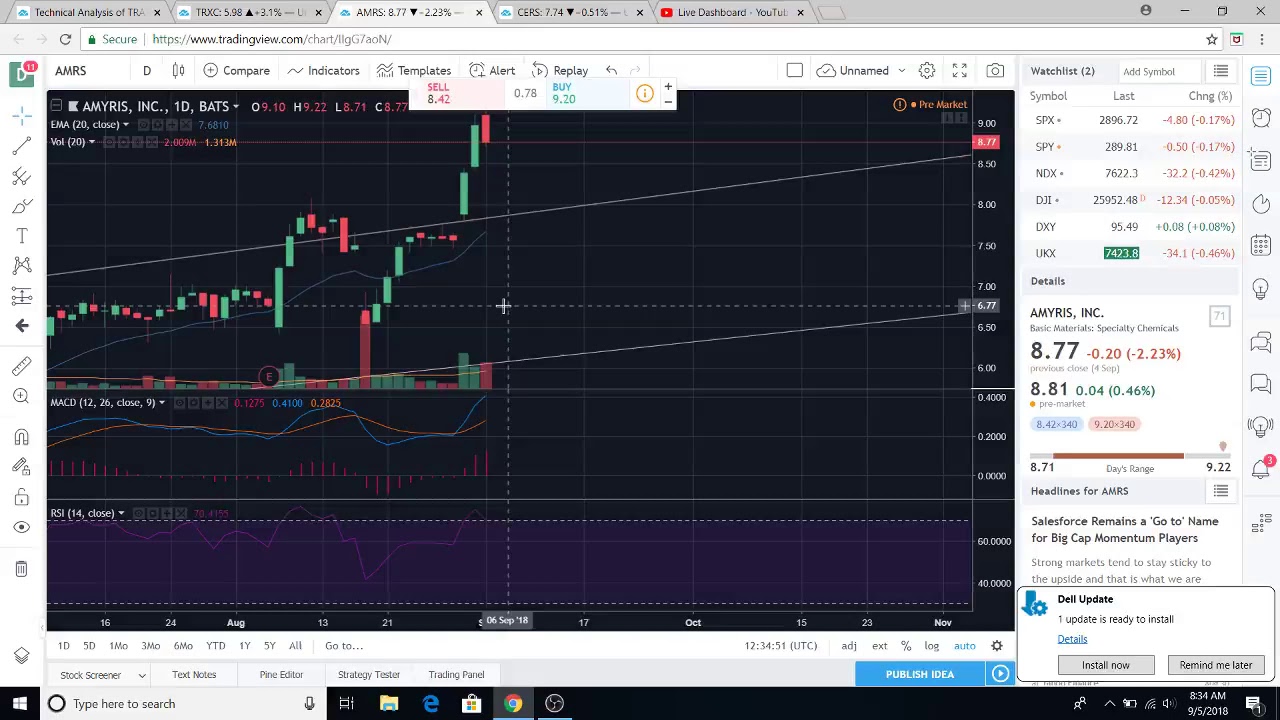
Task: Open the Compare symbol tool
Action: (x=236, y=71)
